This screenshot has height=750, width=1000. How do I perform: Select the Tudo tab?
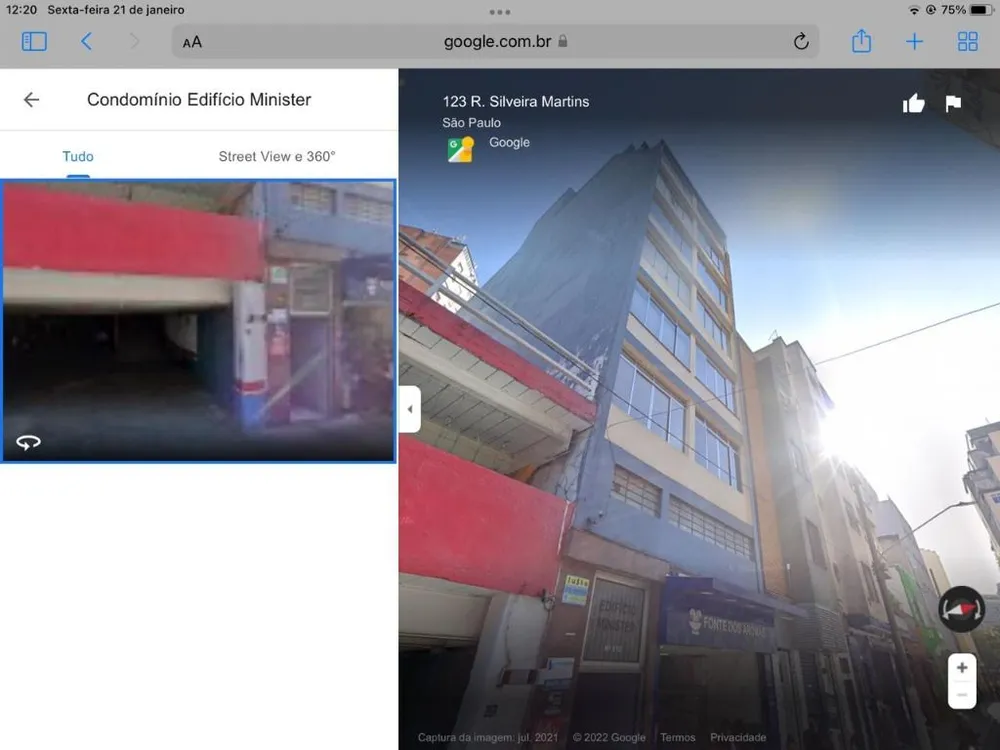click(x=78, y=156)
